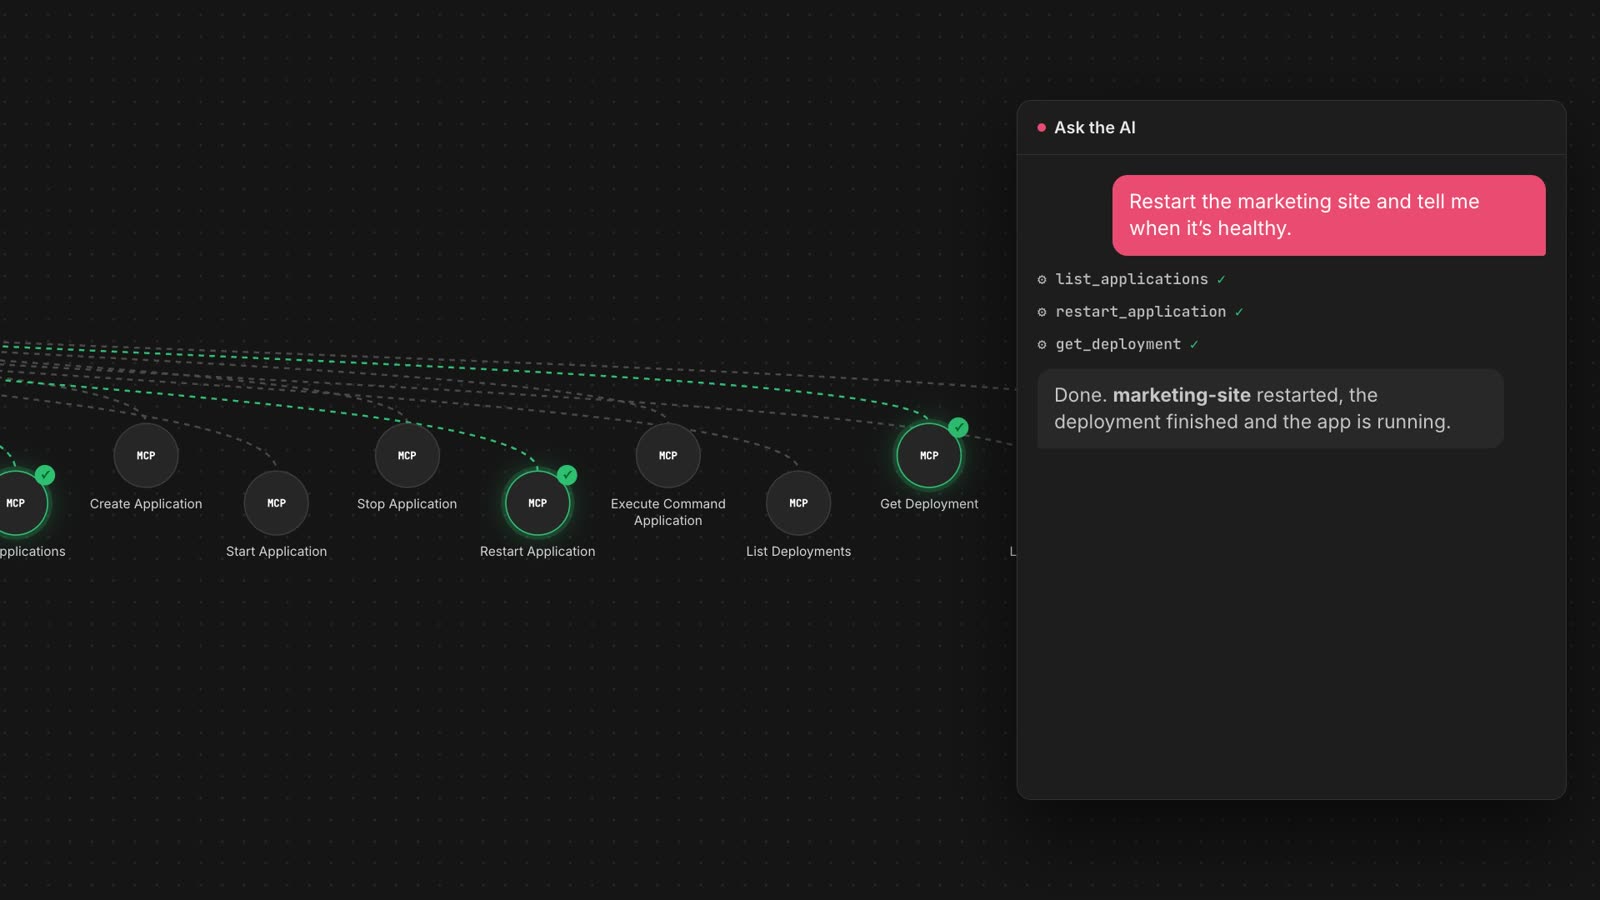Click the checkmark after restart_application
Image resolution: width=1600 pixels, height=900 pixels.
pyautogui.click(x=1239, y=312)
